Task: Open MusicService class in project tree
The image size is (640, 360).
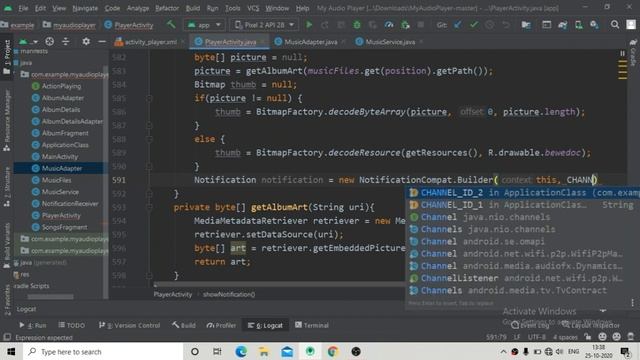Action: coord(60,192)
